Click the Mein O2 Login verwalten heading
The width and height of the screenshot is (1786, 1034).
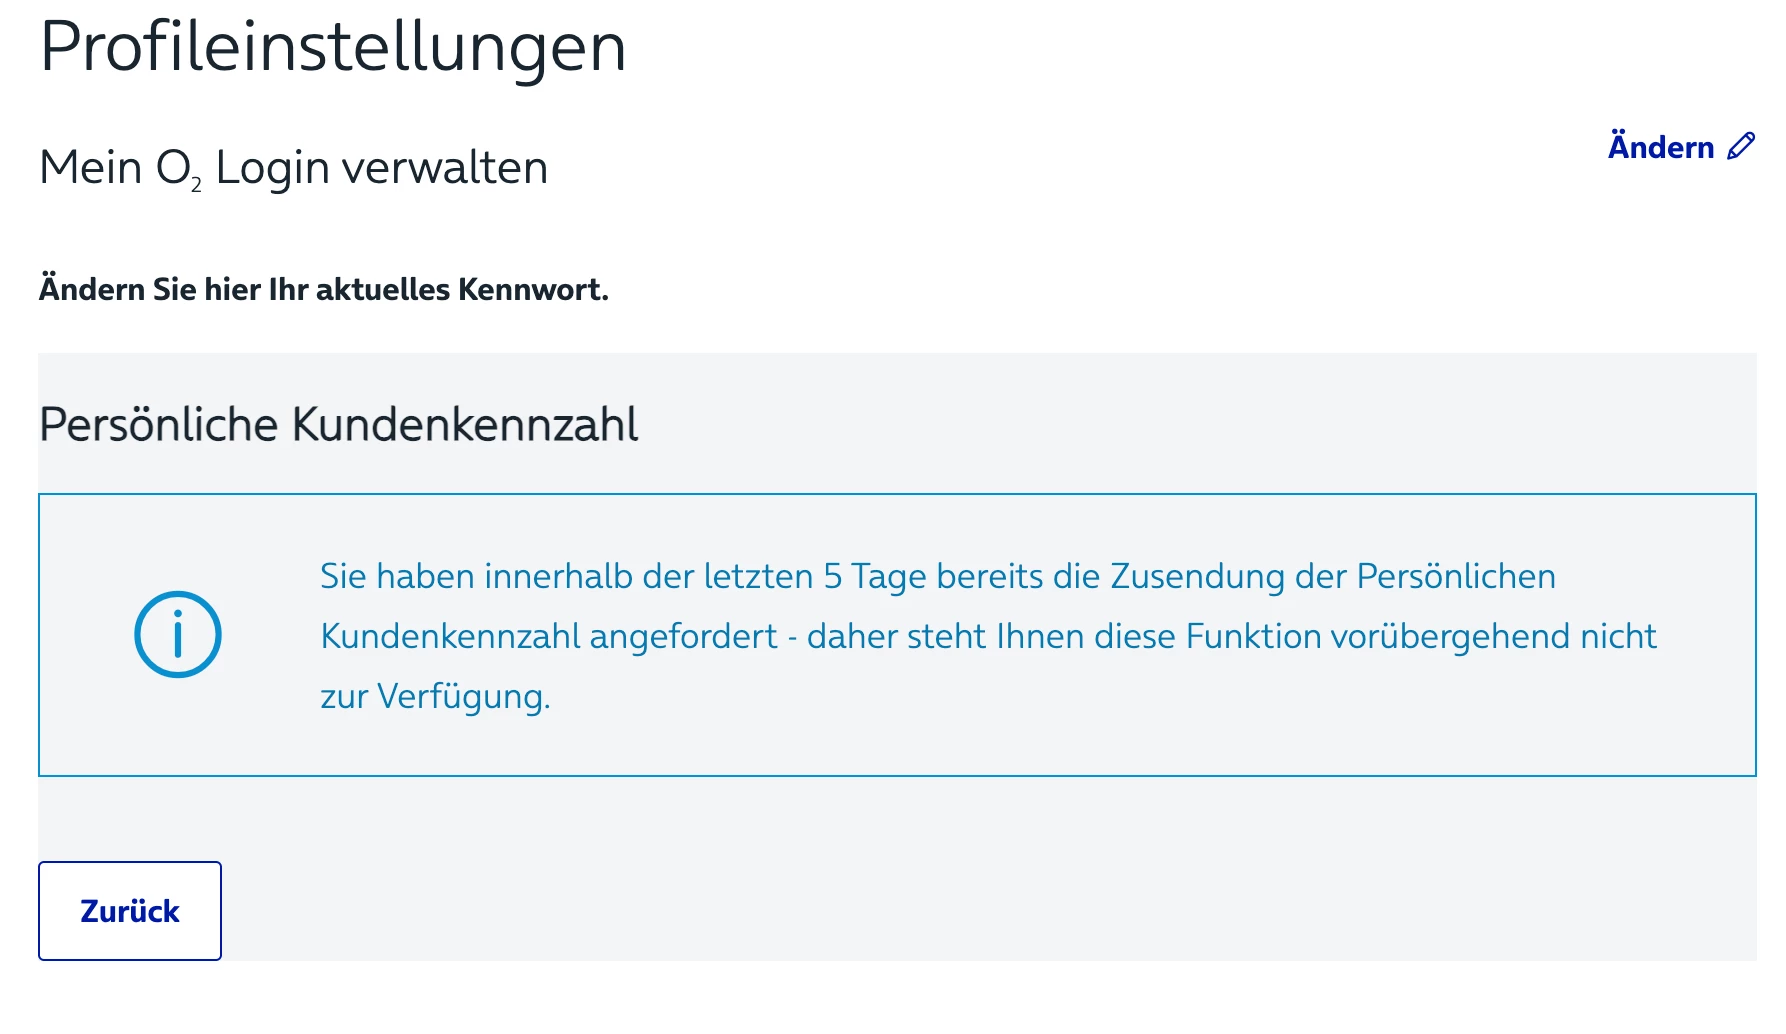293,167
